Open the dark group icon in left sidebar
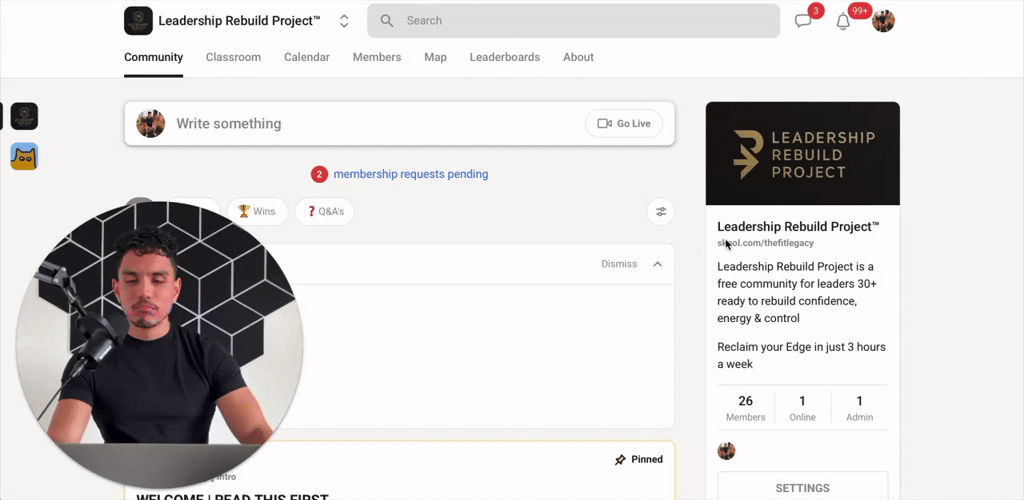Screen dimensions: 1024x500 tap(24, 116)
